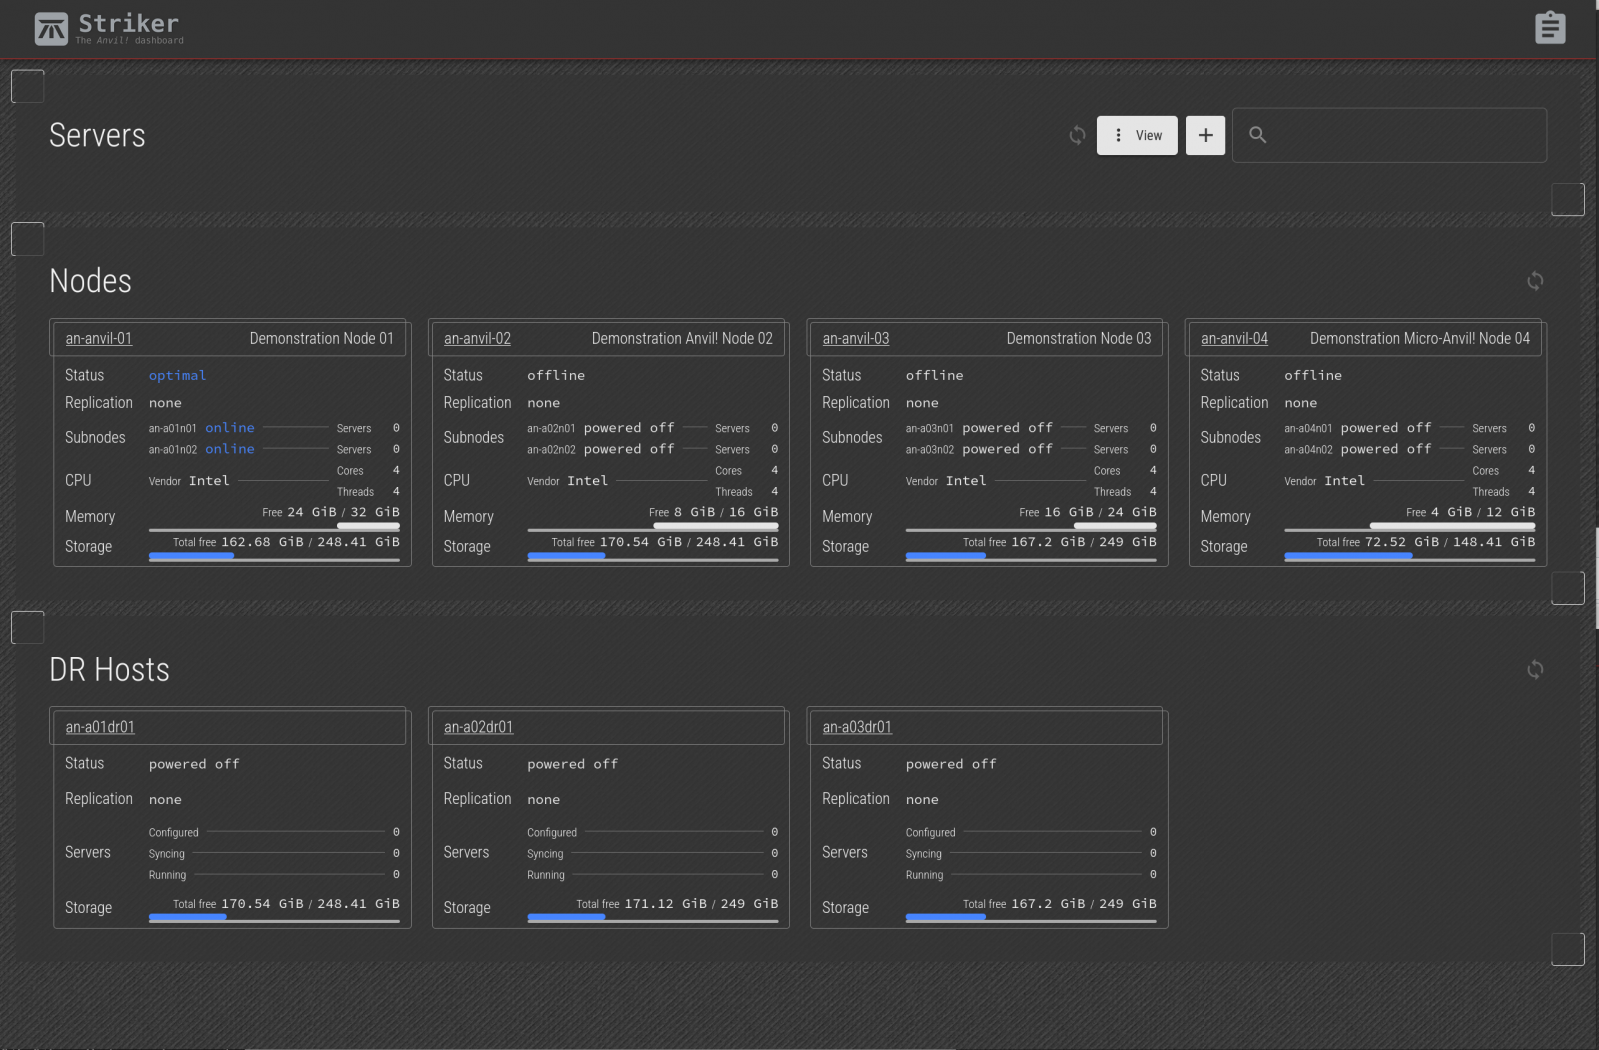Click an-anvil-01 storage usage bar
Image resolution: width=1599 pixels, height=1050 pixels.
274,557
